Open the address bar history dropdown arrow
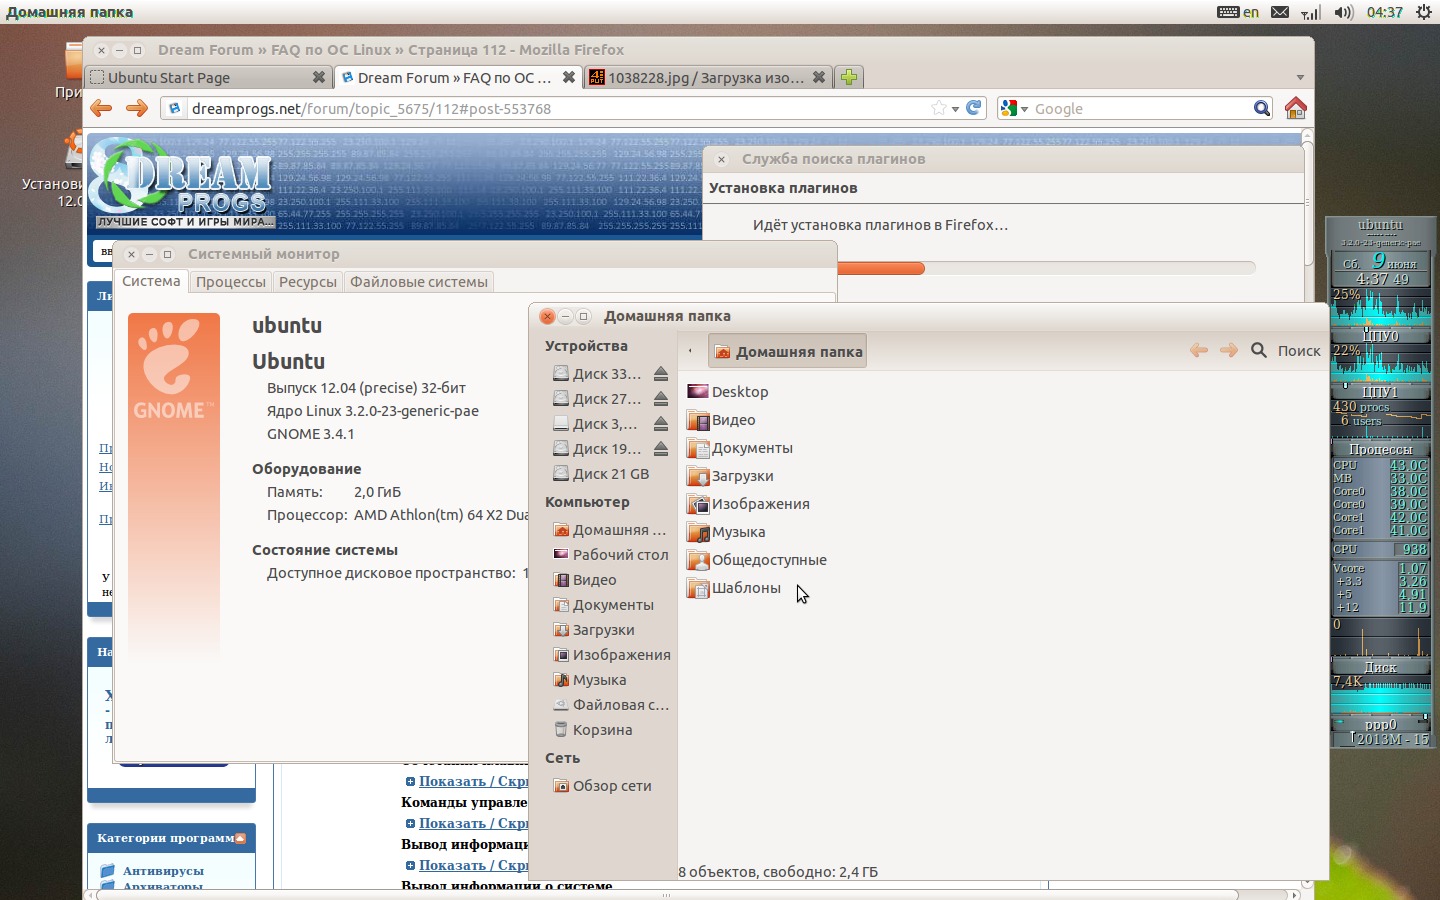The width and height of the screenshot is (1440, 900). pyautogui.click(x=956, y=109)
